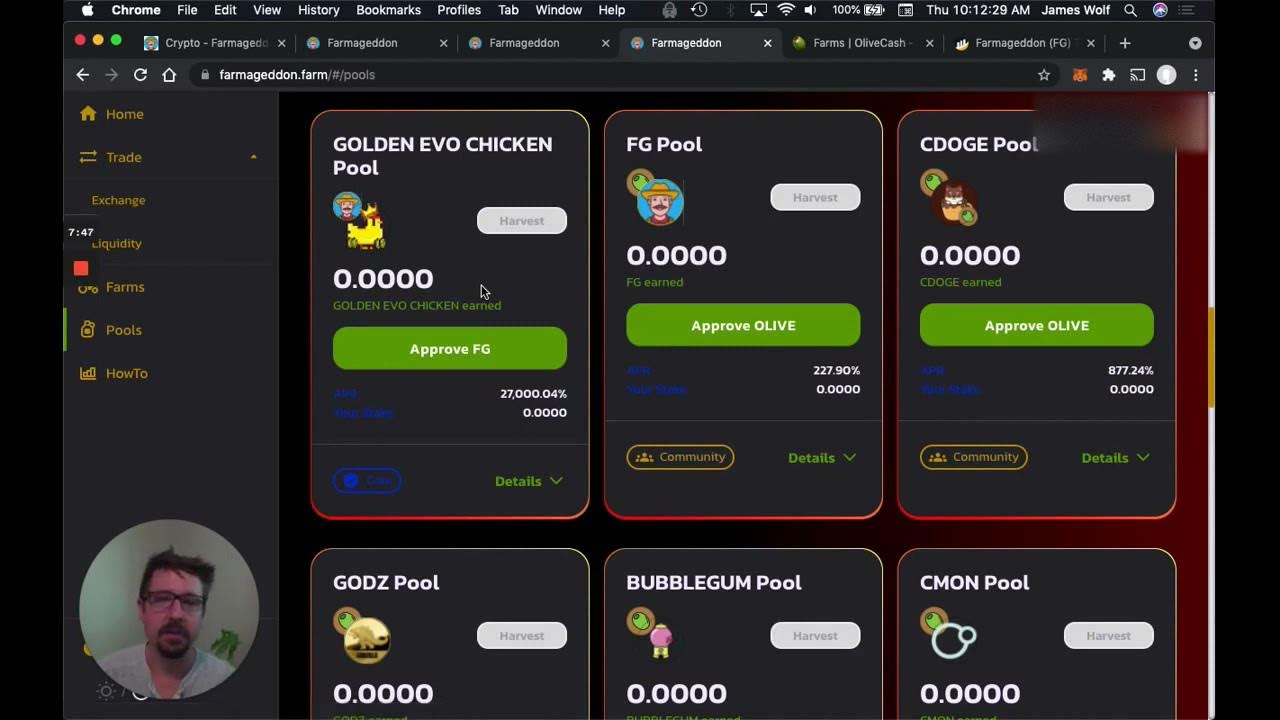Harvest the BUBBLEGUM Pool rewards

click(815, 636)
